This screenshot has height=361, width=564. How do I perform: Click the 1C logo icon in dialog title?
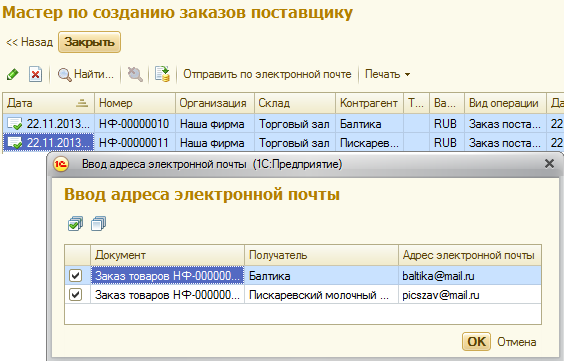[x=61, y=164]
